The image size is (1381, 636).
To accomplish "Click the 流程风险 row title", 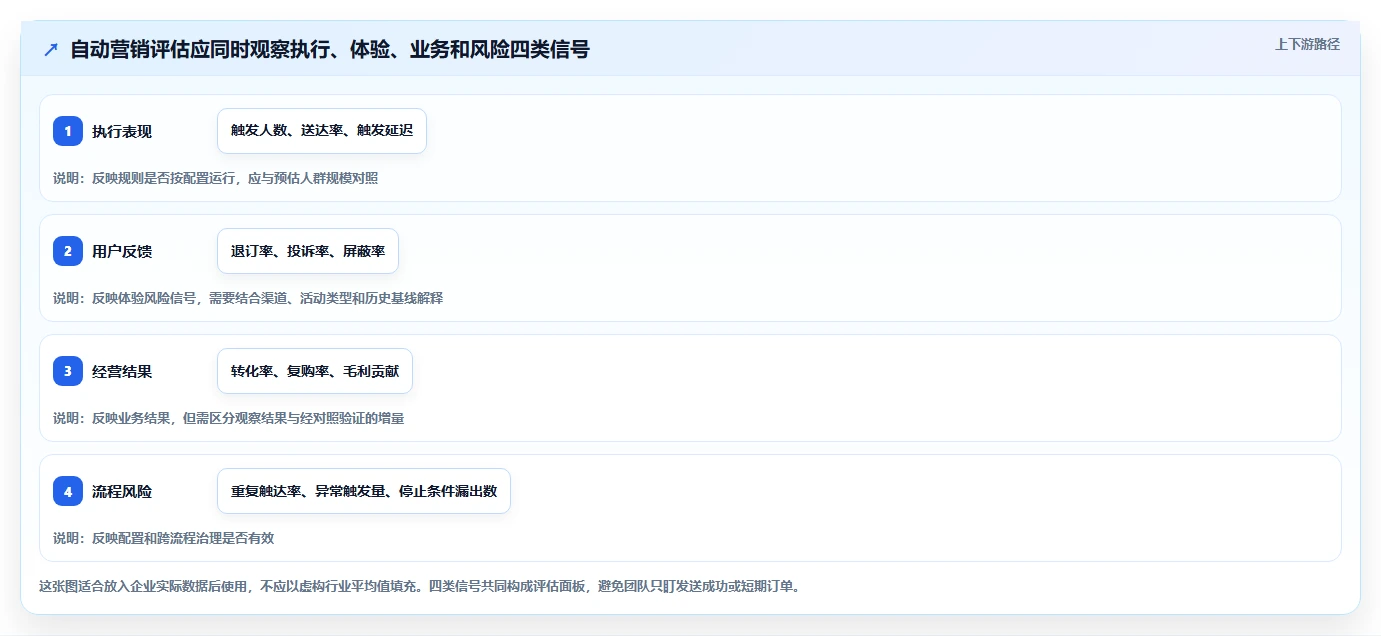I will (122, 491).
